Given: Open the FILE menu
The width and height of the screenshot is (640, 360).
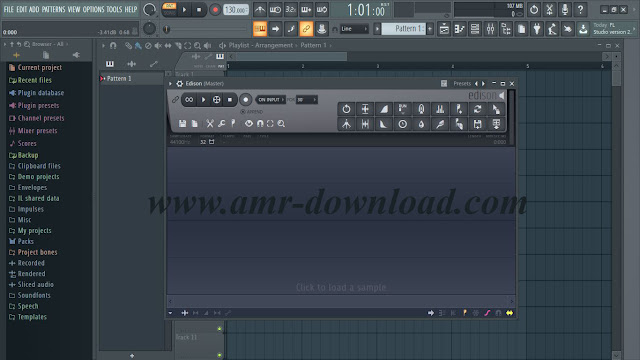Looking at the screenshot, I should click(9, 9).
